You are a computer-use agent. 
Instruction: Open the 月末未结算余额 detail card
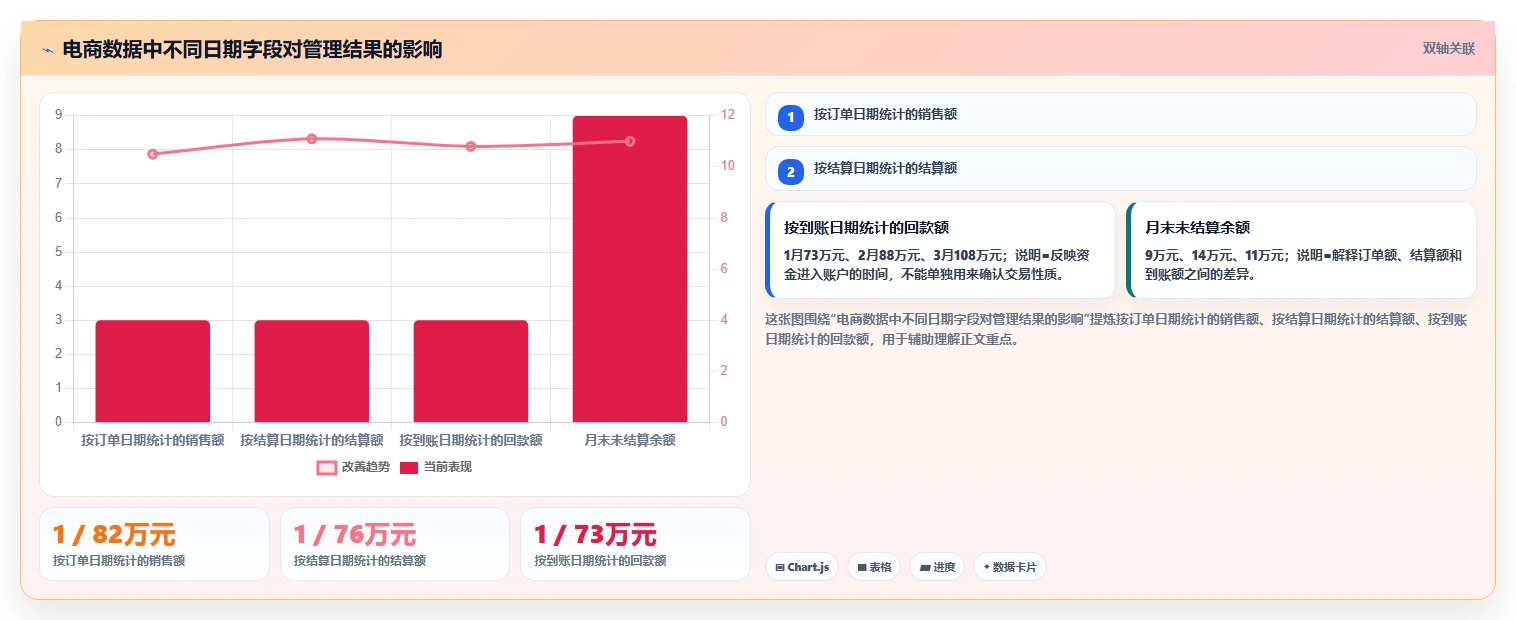(x=1301, y=250)
